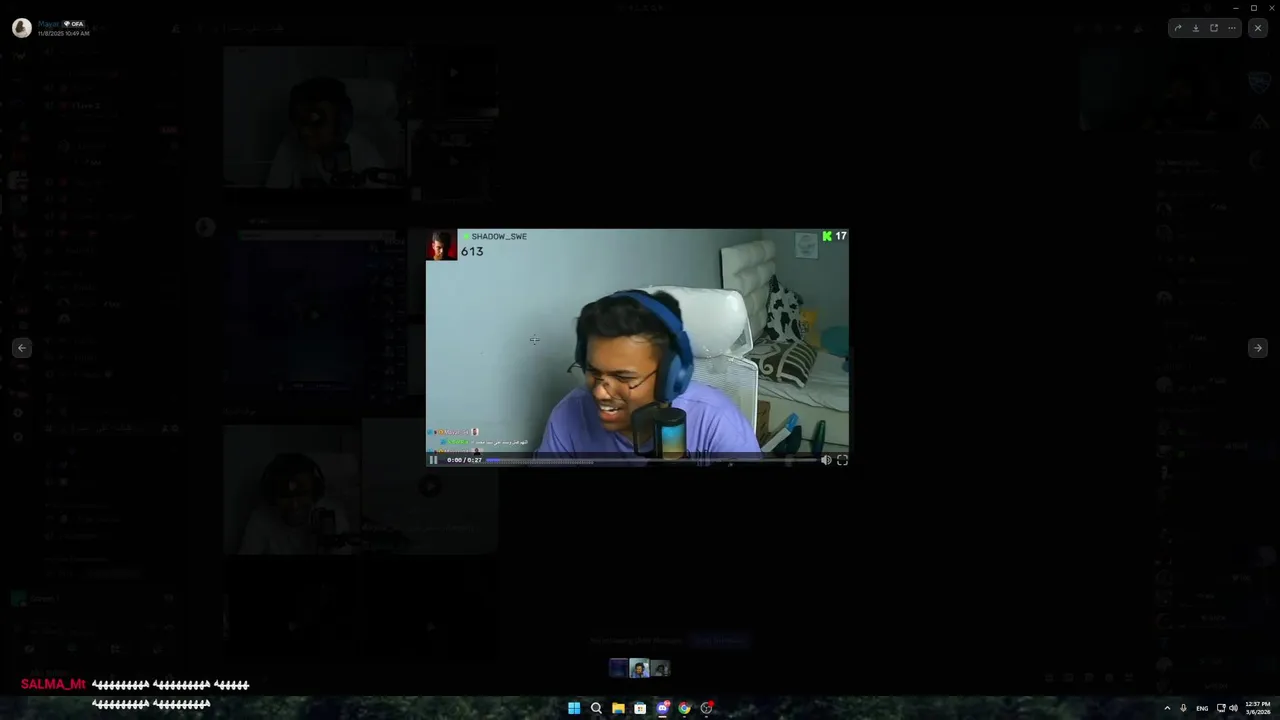Image resolution: width=1280 pixels, height=720 pixels.
Task: Go to the previous media arrow
Action: pos(22,348)
